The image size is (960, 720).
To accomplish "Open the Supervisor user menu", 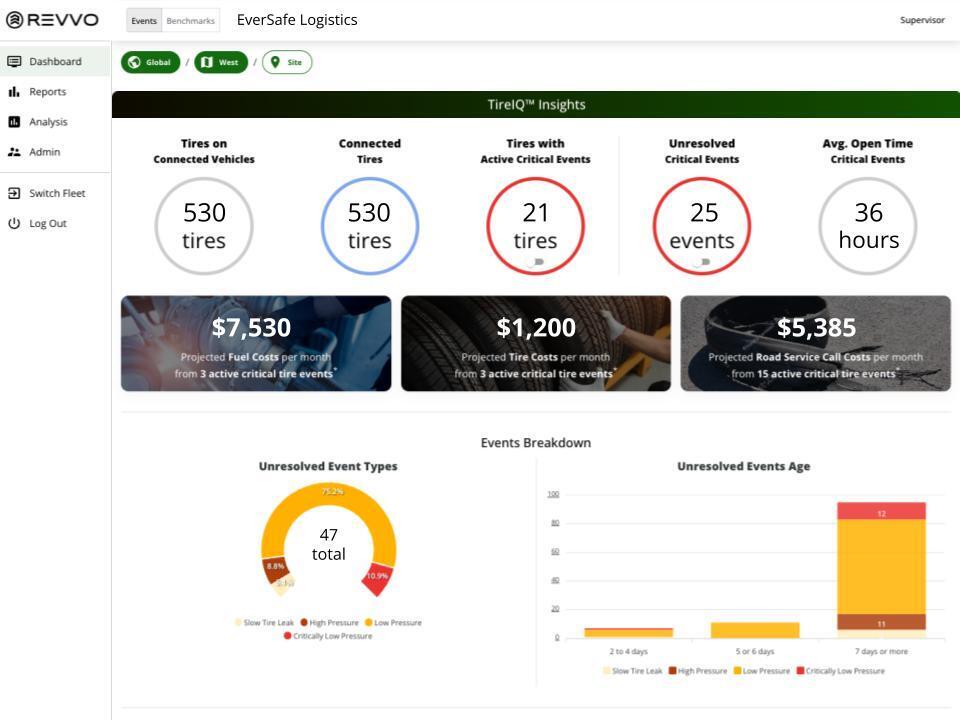I will coord(921,20).
